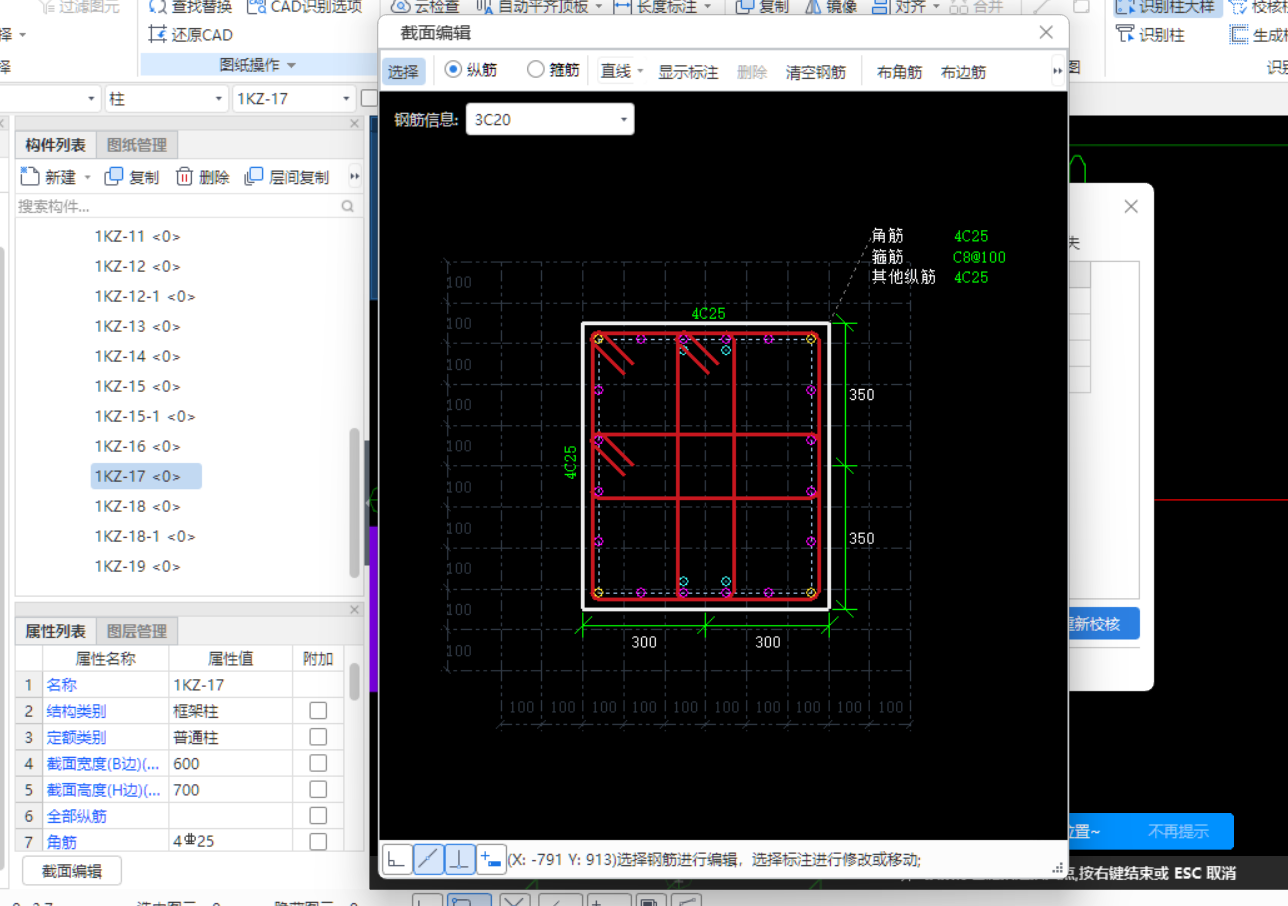The height and width of the screenshot is (906, 1288).
Task: Expand the component list toolbar overflow
Action: point(354,177)
